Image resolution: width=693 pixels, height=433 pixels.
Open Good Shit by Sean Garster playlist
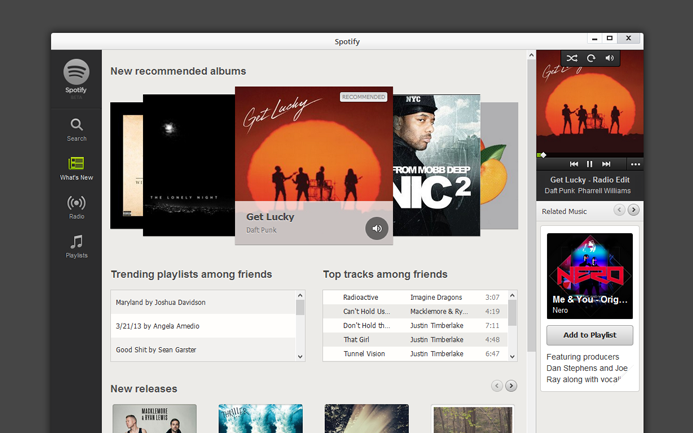(x=203, y=349)
